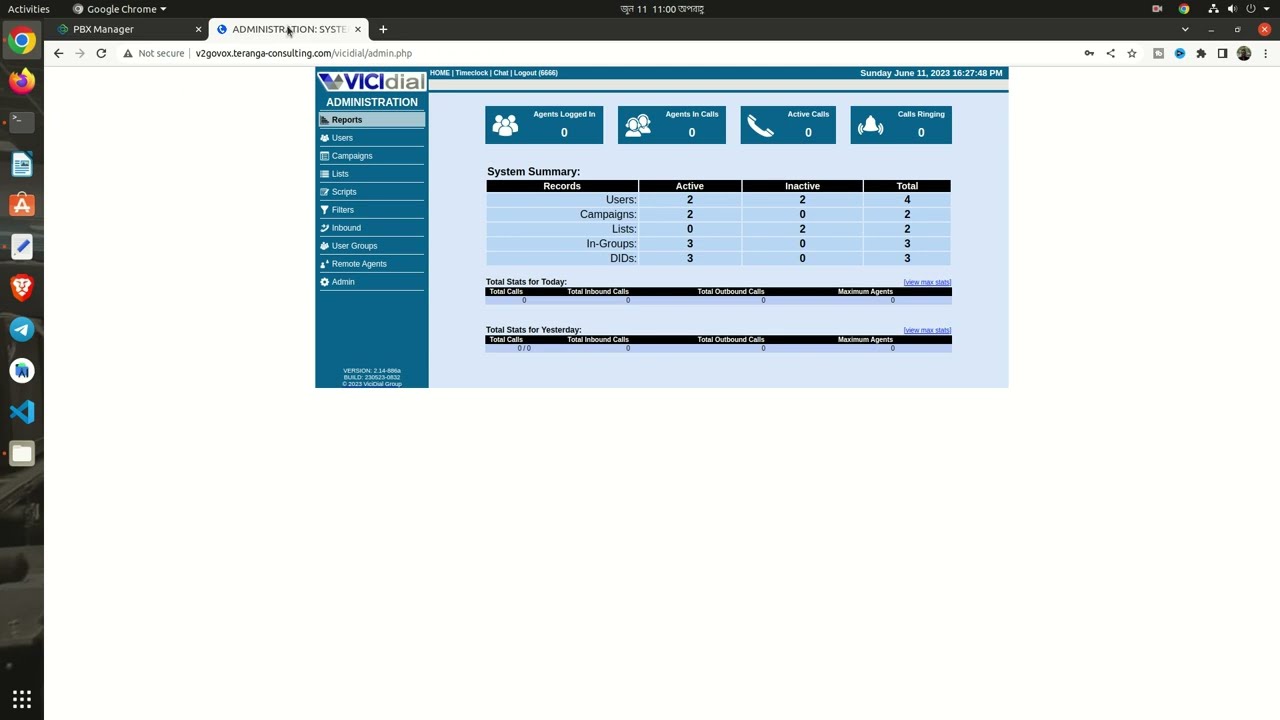This screenshot has height=720, width=1280.
Task: Click the In-Groups row label
Action: [611, 244]
